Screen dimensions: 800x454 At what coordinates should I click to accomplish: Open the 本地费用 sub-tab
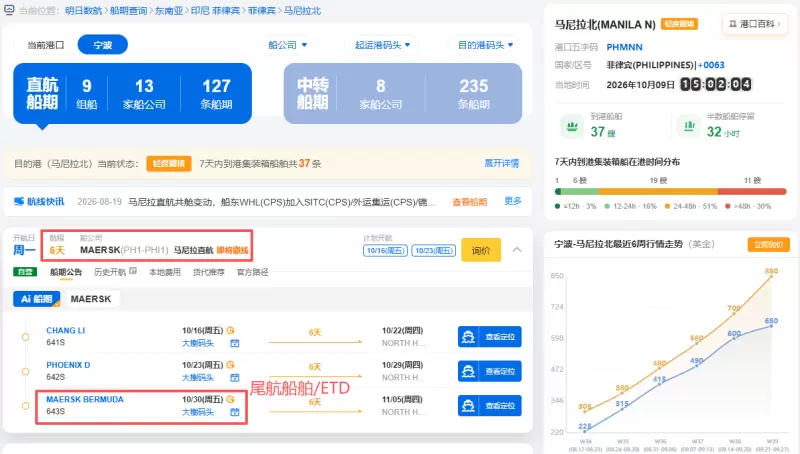point(165,272)
